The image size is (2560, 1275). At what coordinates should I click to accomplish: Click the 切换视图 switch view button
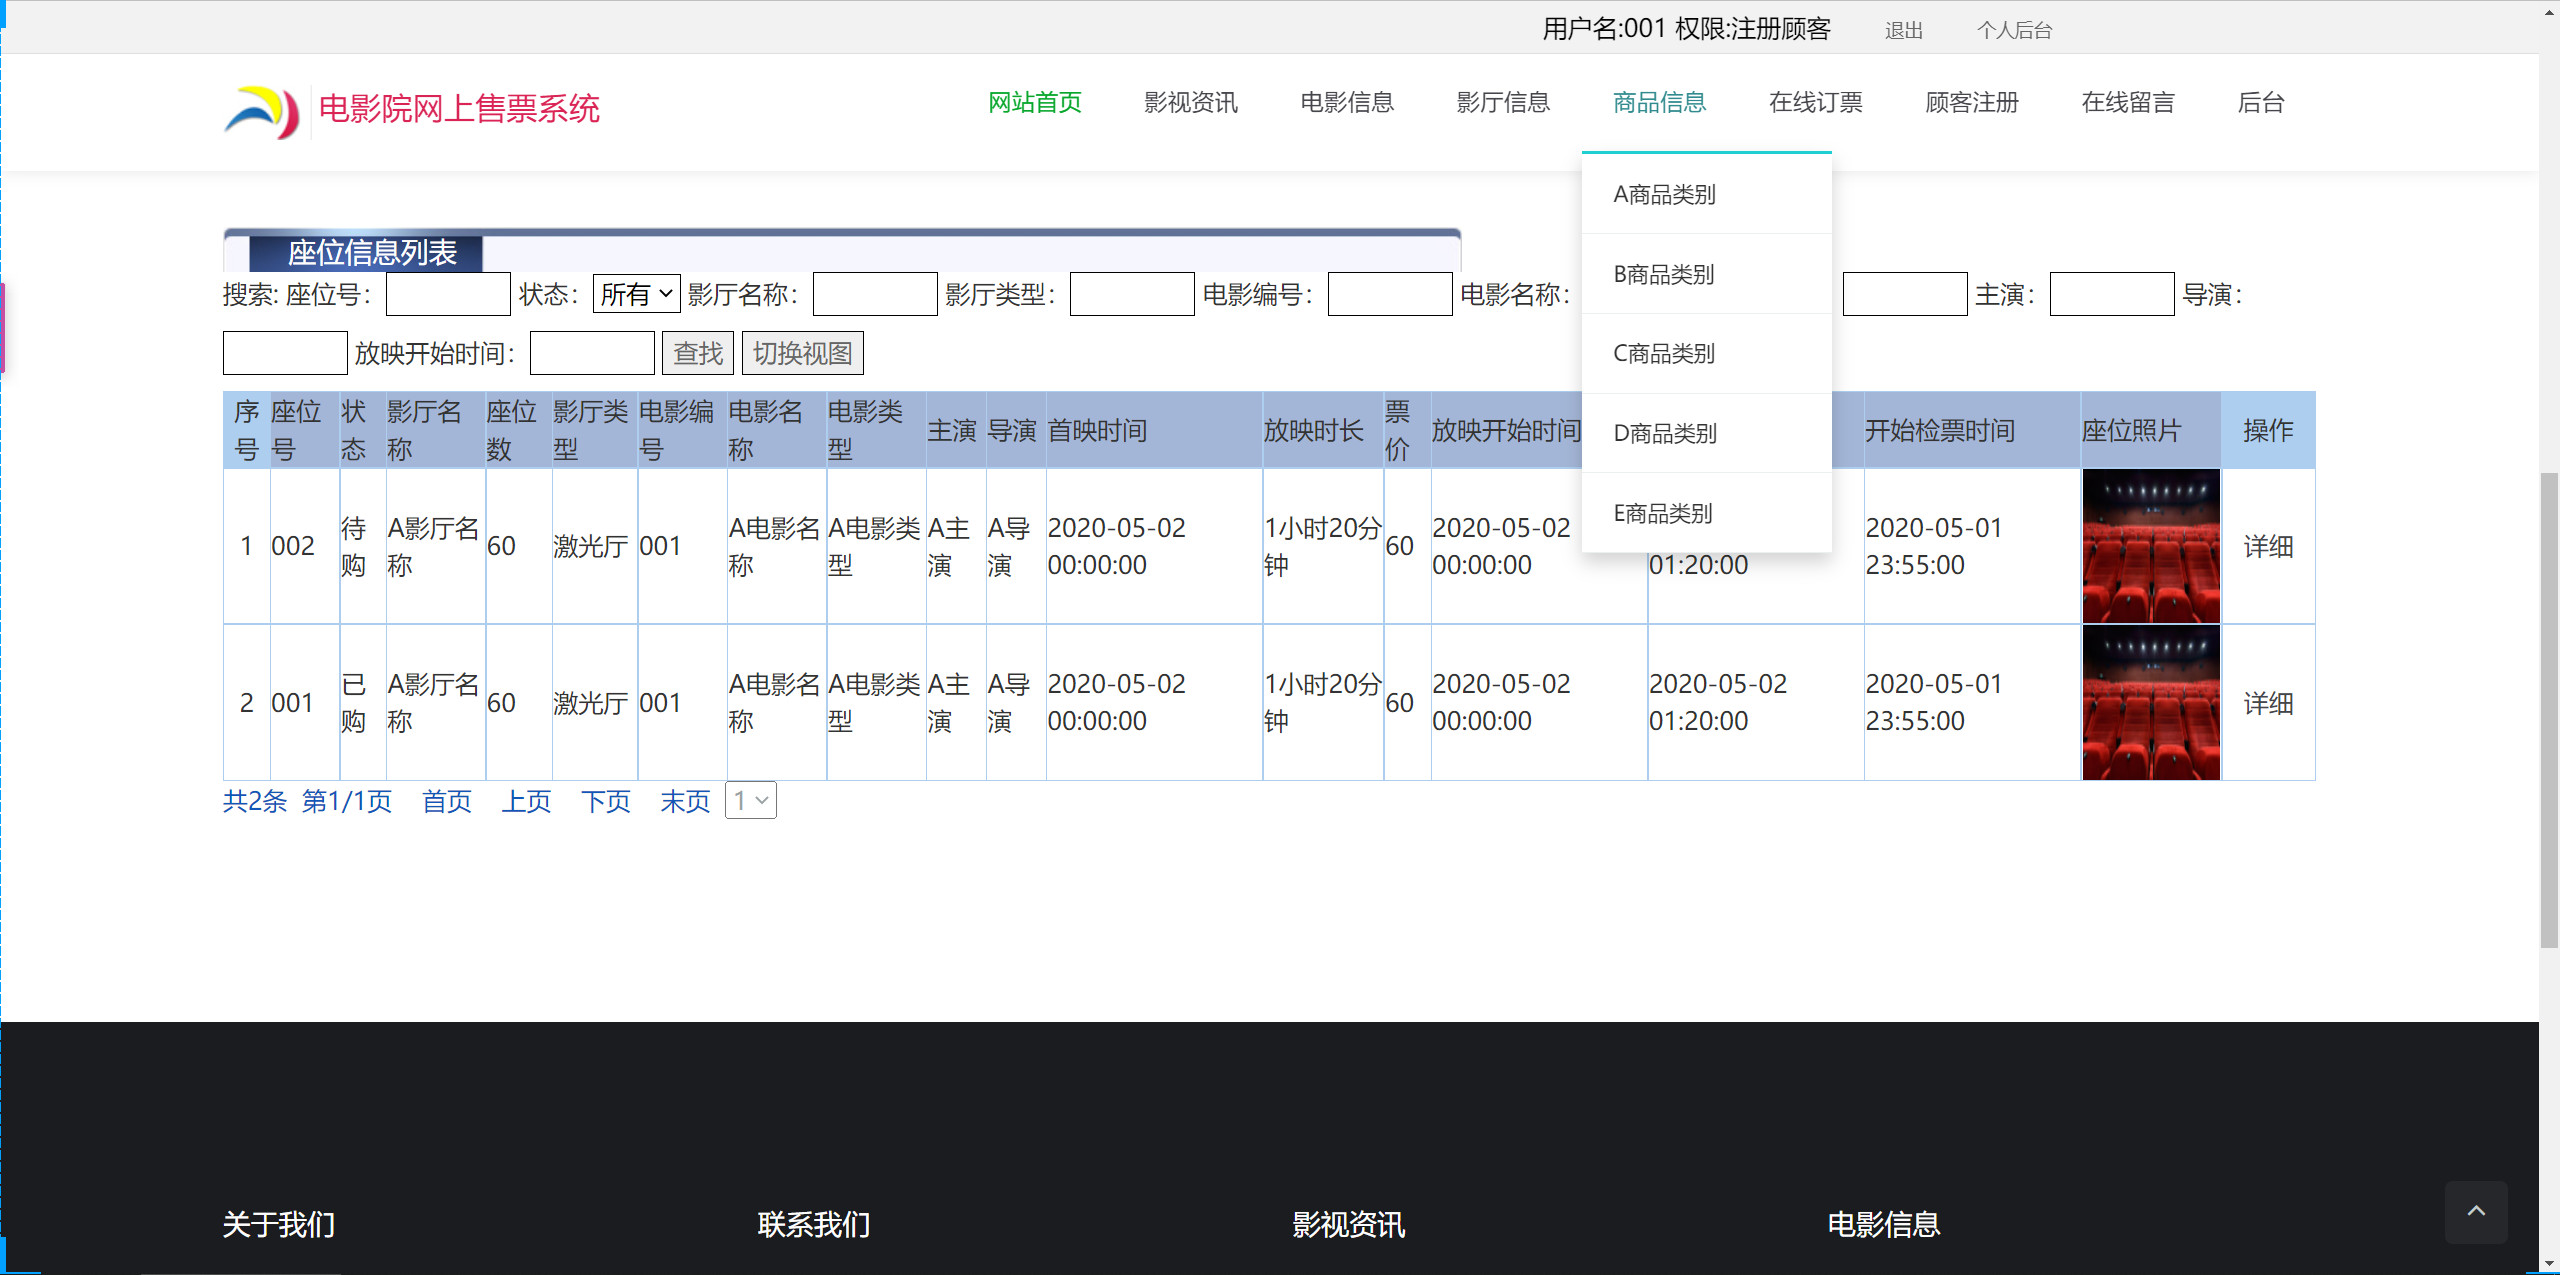pyautogui.click(x=802, y=353)
